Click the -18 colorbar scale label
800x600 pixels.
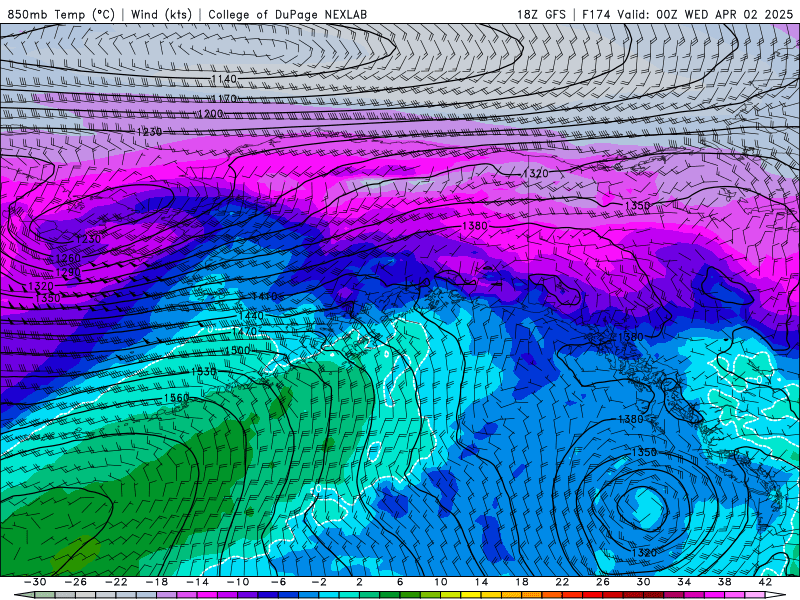coord(157,582)
